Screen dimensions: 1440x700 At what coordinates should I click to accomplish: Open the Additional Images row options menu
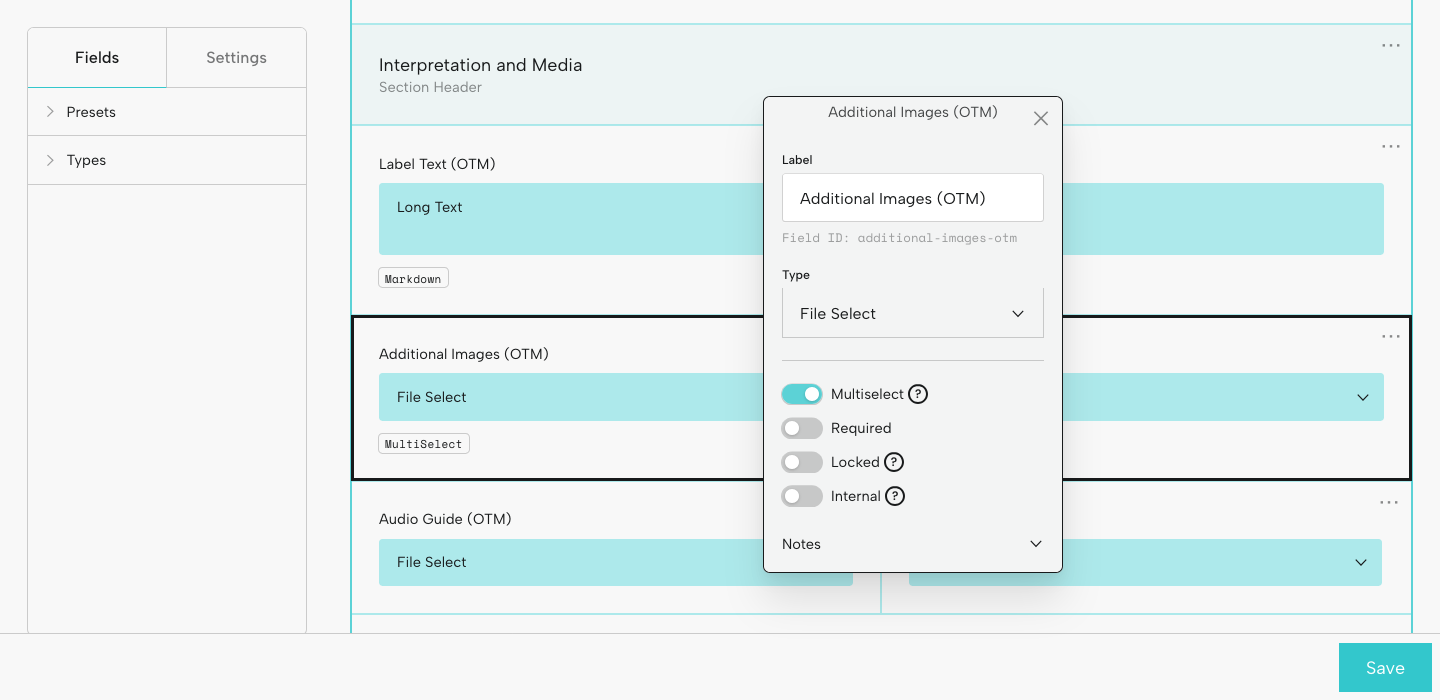click(1390, 337)
